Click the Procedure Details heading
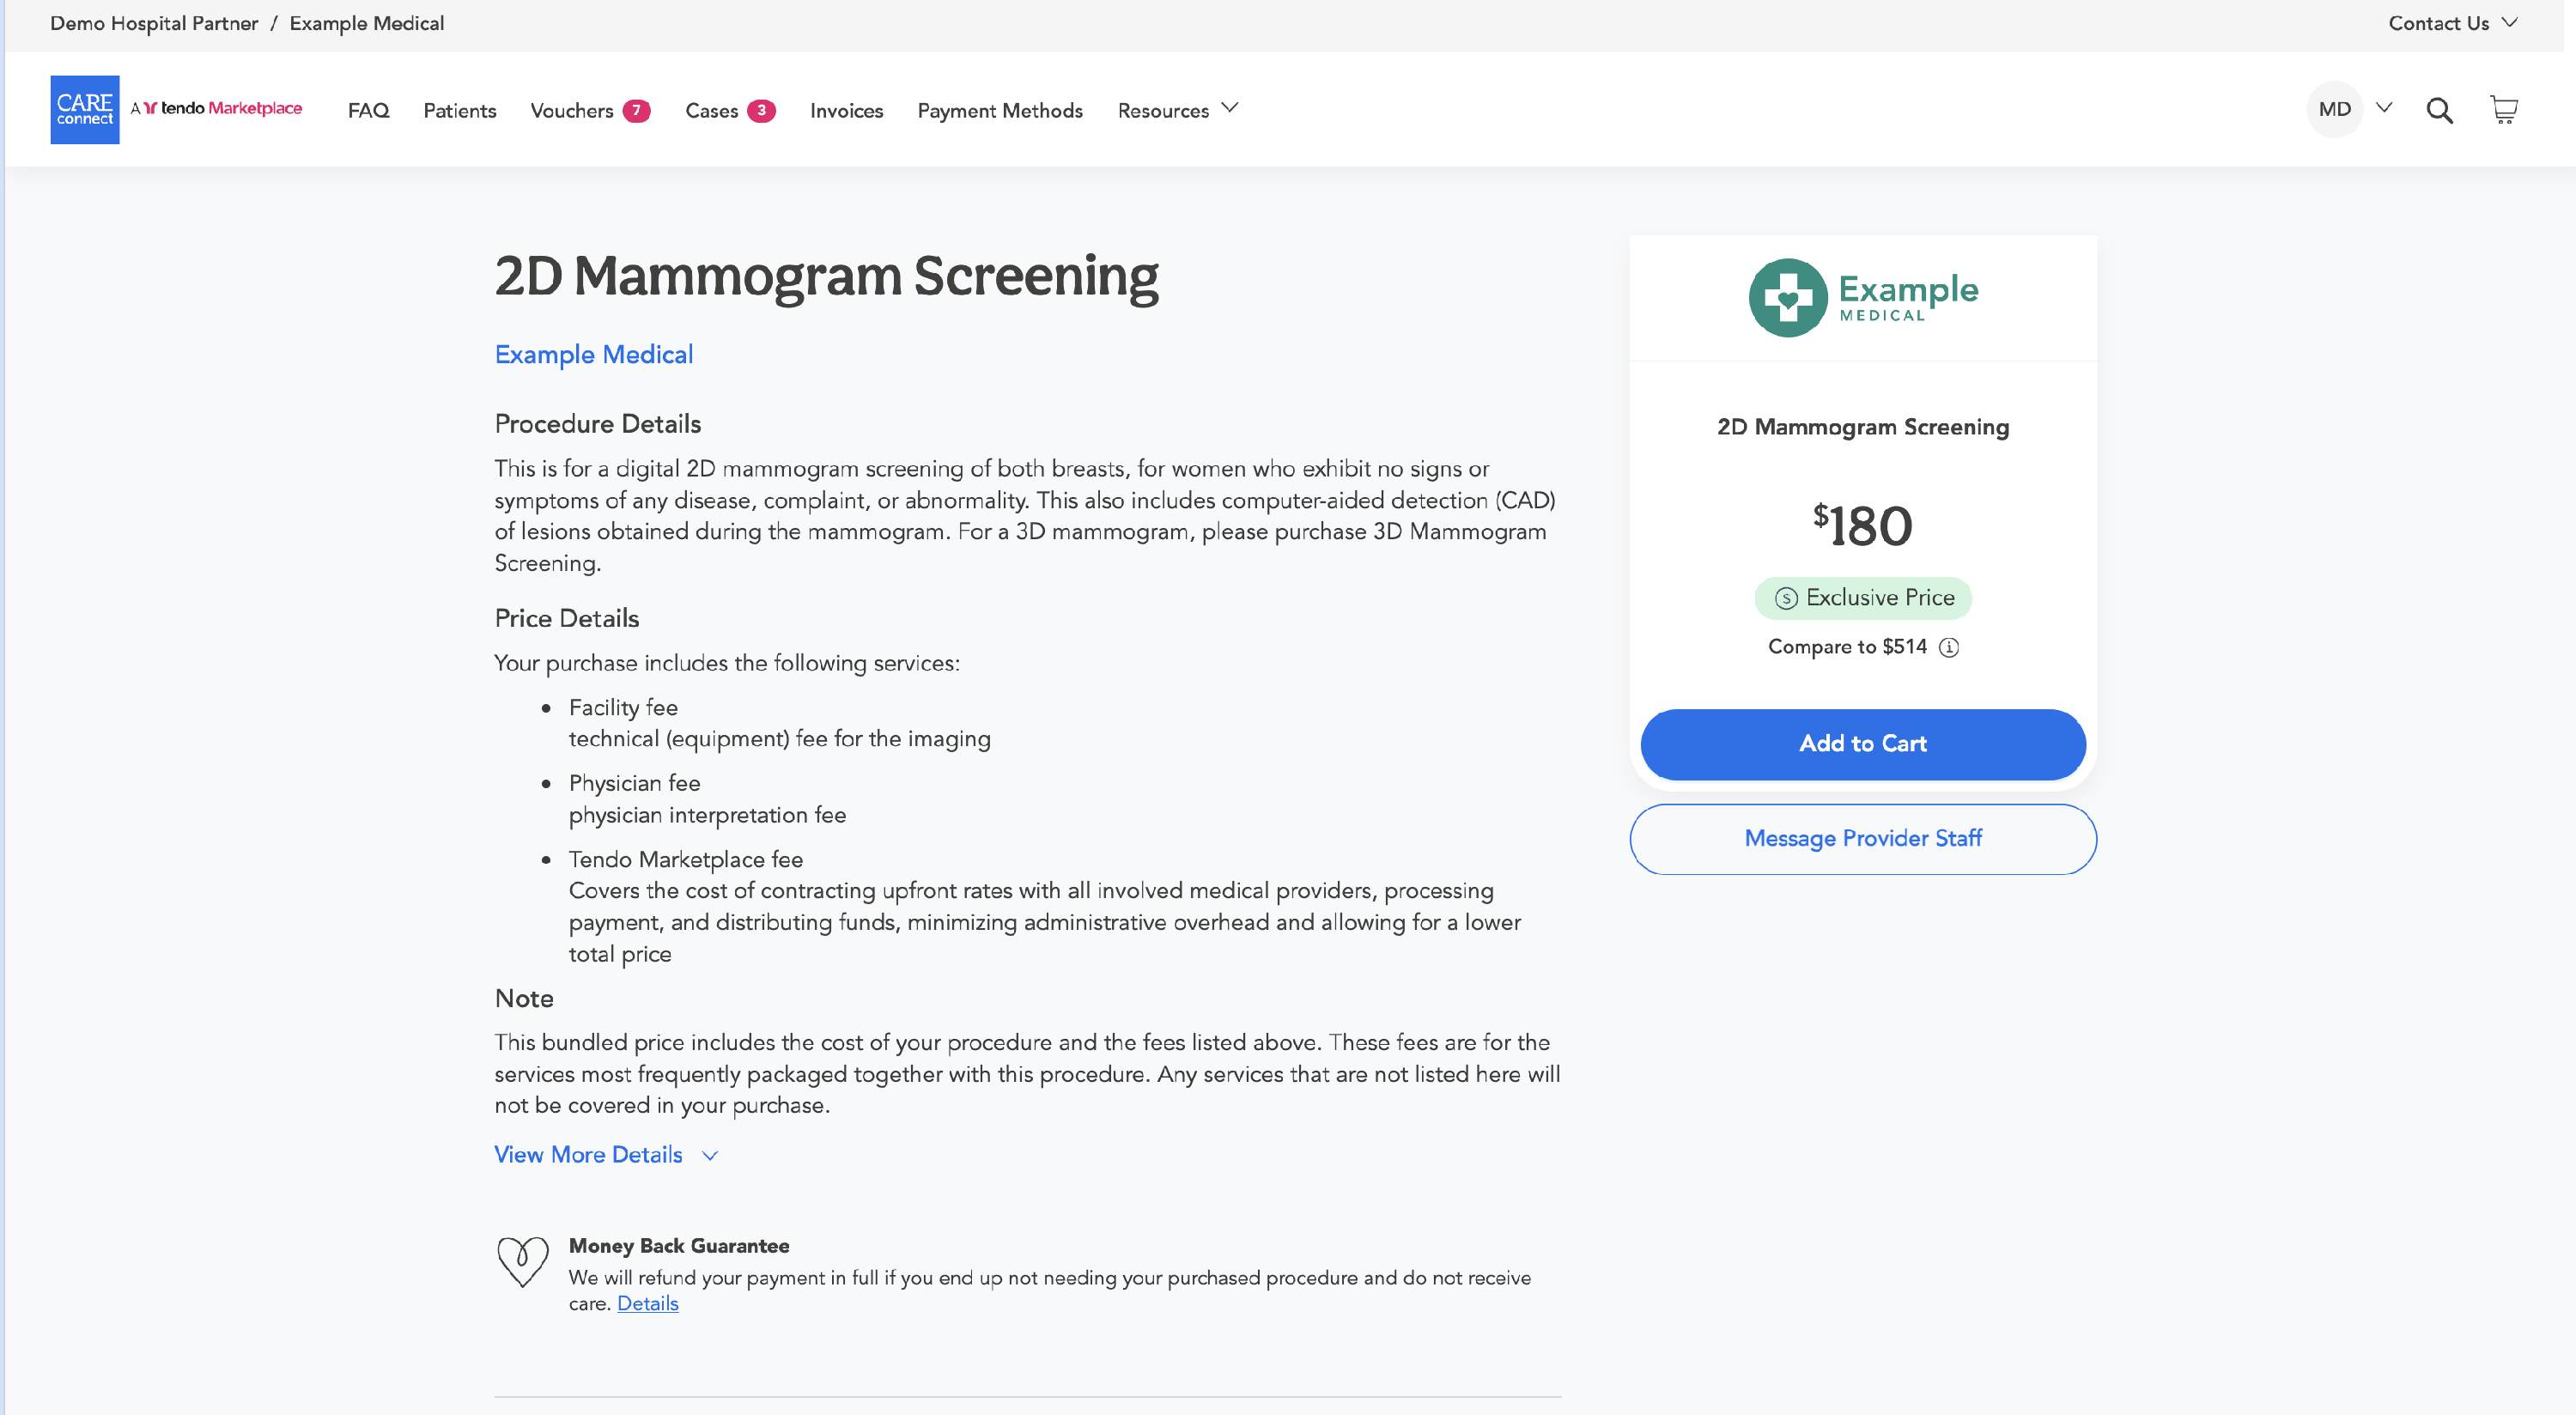 point(597,424)
